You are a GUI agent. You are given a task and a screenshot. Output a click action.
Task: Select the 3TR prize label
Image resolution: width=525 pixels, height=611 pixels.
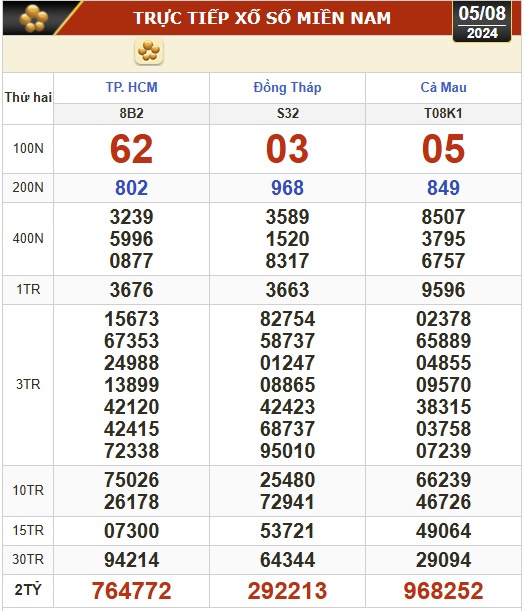28,385
